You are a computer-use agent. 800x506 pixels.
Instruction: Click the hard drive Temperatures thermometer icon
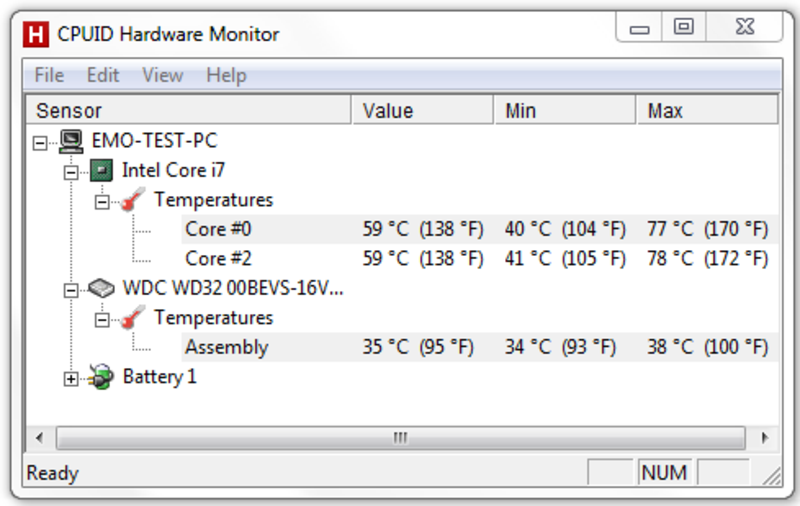(133, 318)
